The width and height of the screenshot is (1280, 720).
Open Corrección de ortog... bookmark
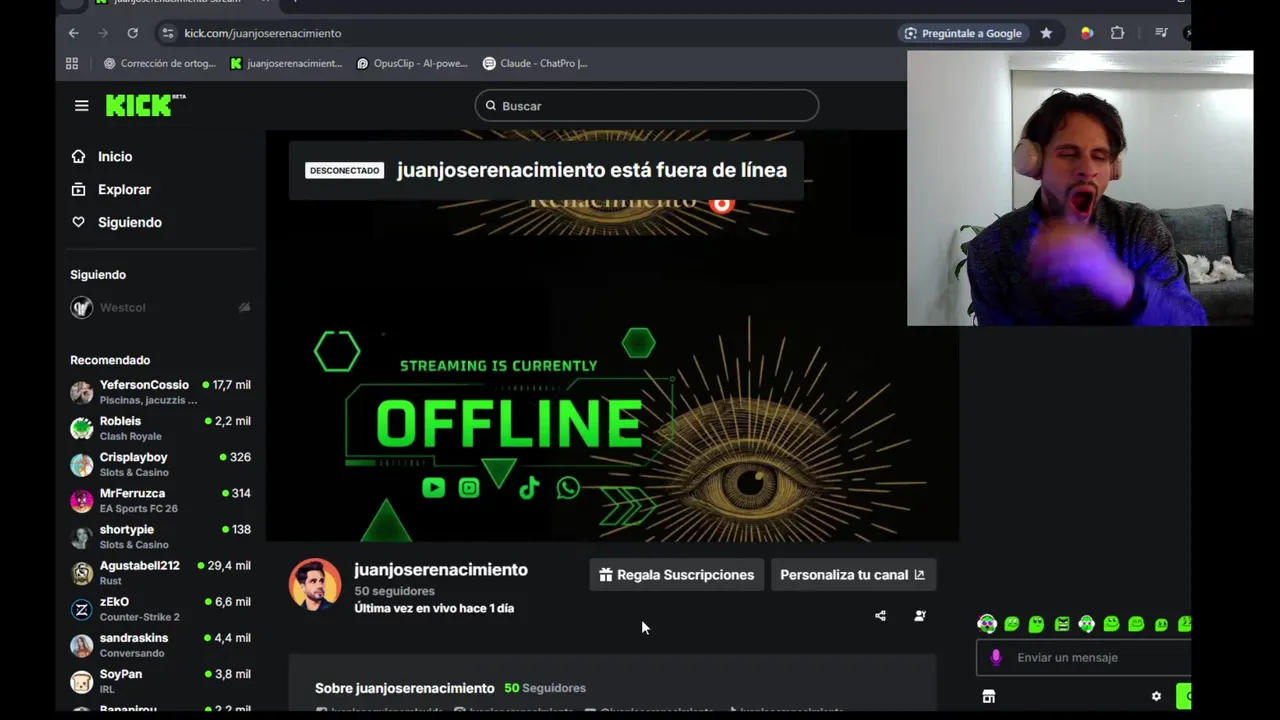click(x=160, y=63)
